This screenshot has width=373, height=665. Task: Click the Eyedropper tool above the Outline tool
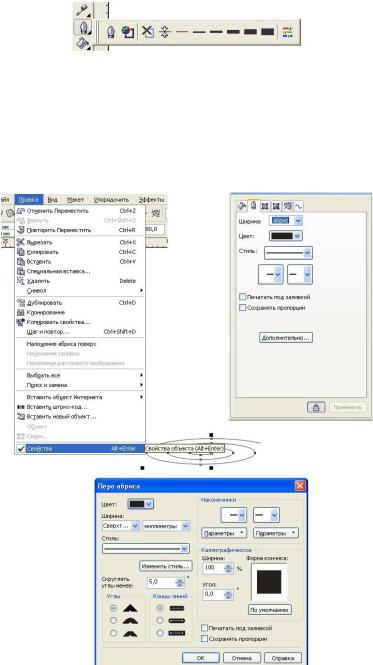pos(82,10)
